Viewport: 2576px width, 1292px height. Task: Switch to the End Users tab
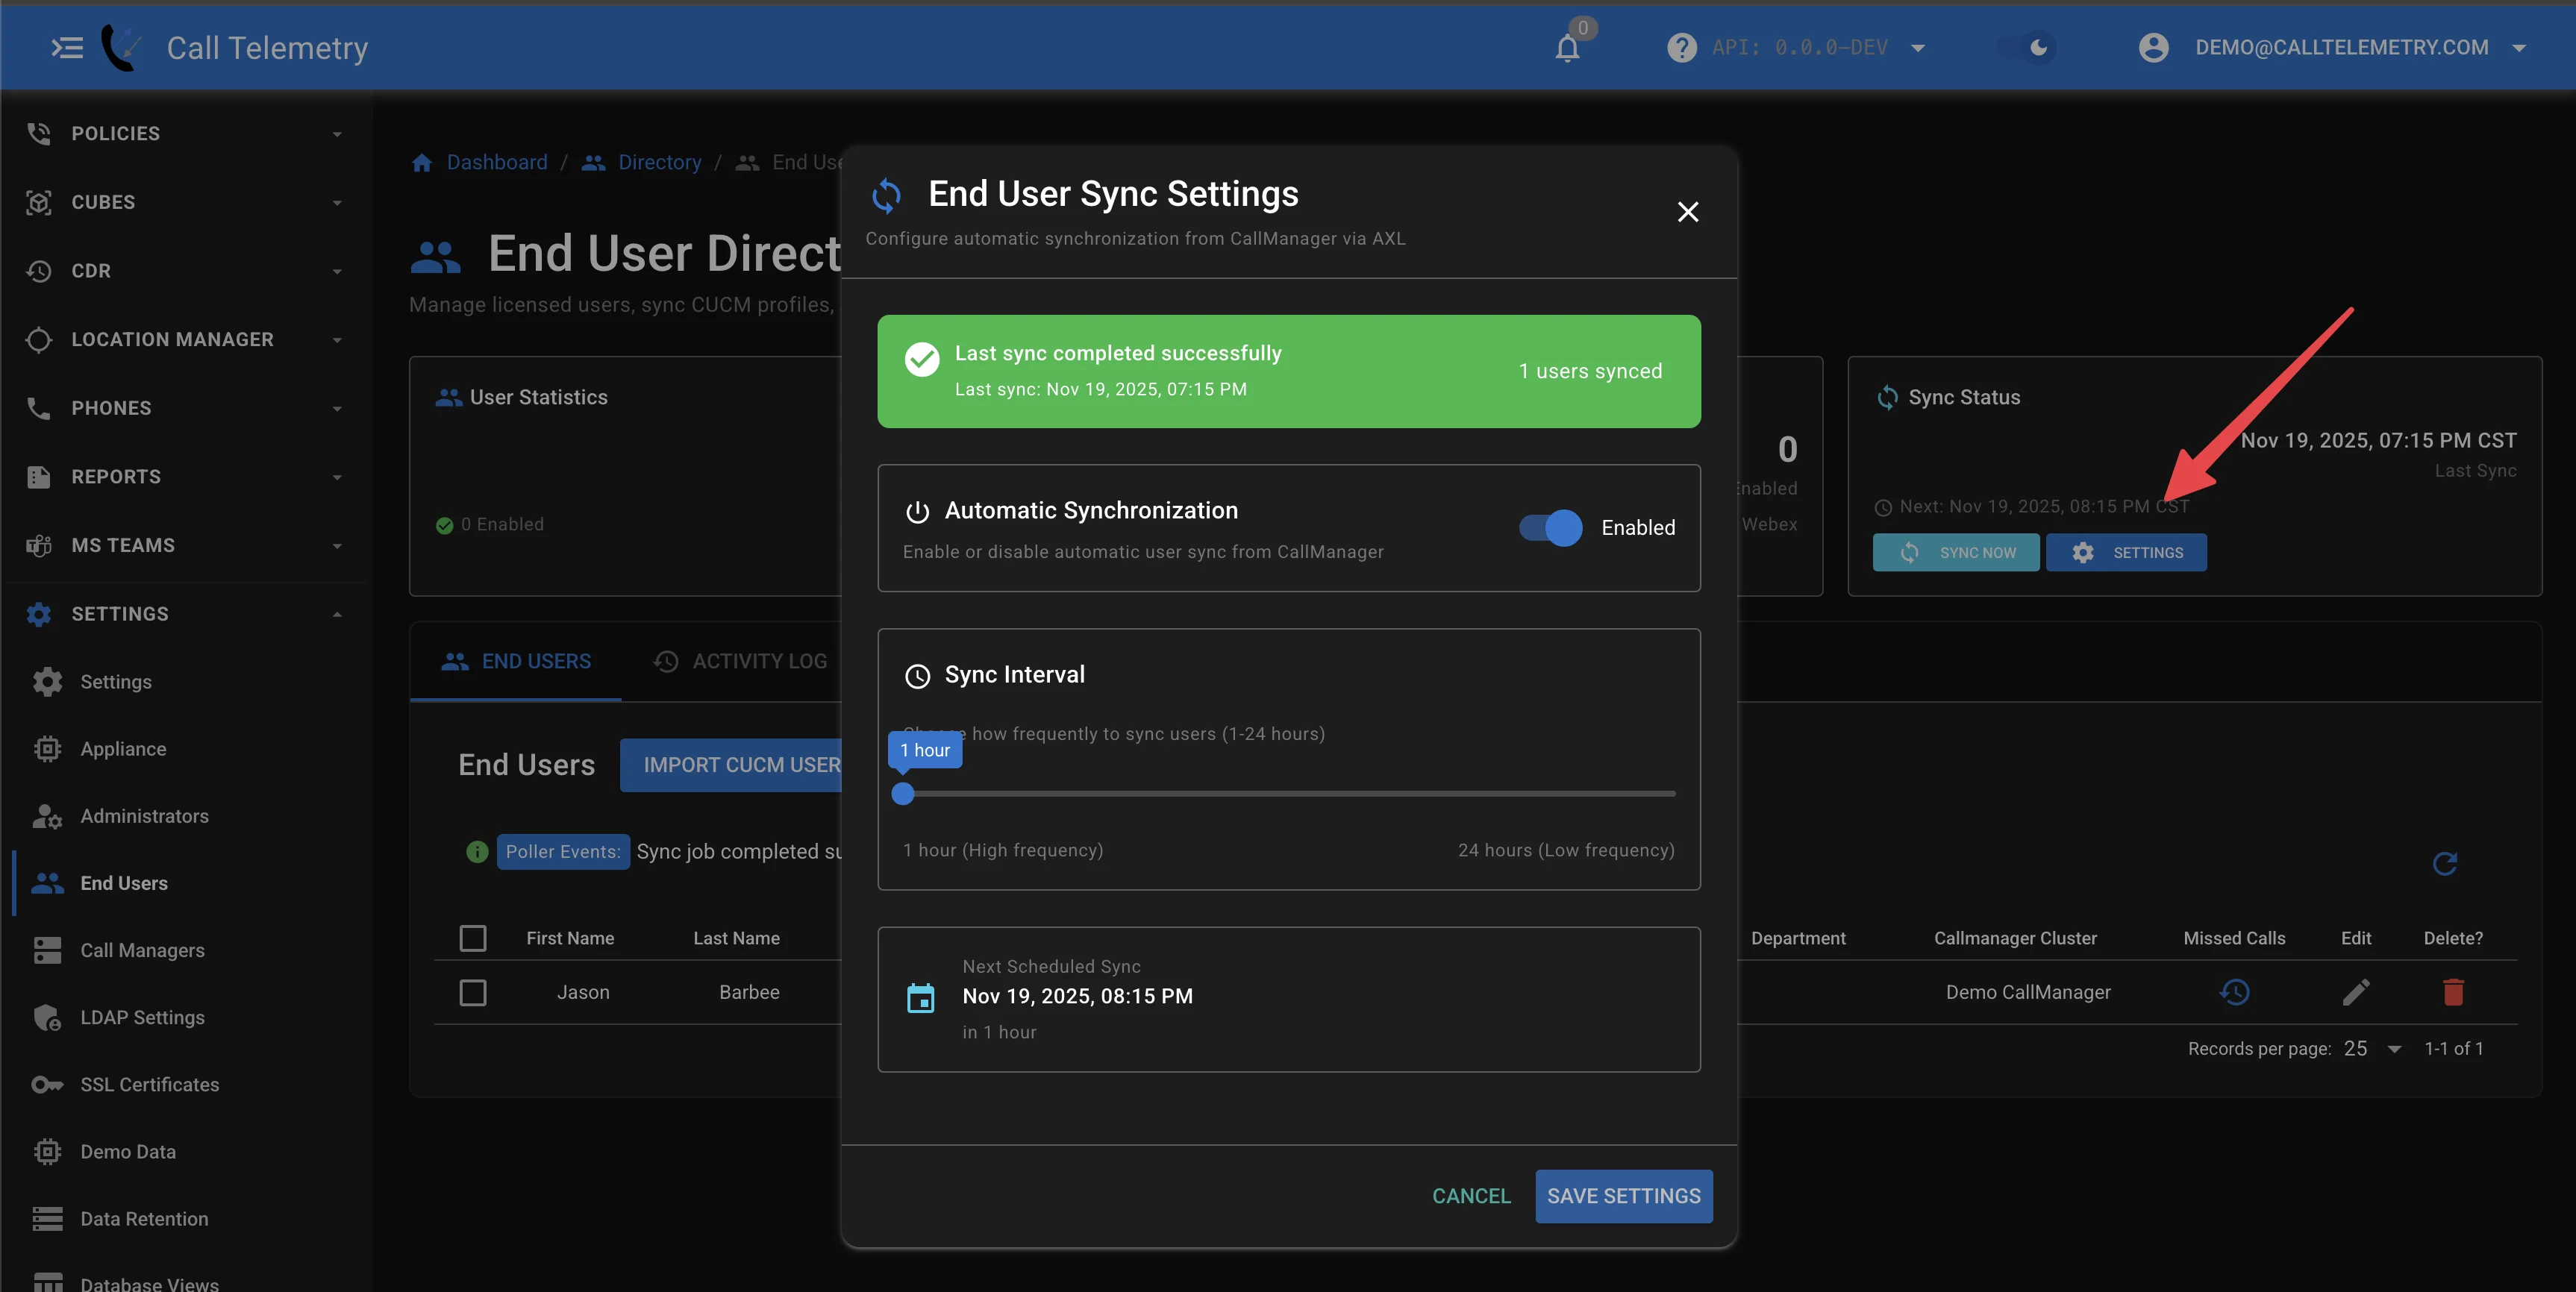click(x=516, y=661)
